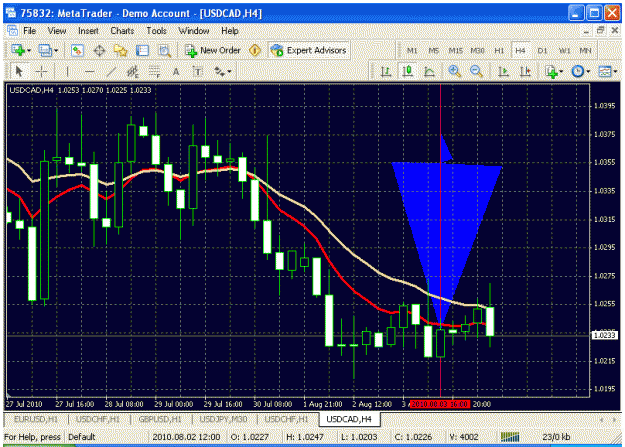625x447 pixels.
Task: Switch to D1 timeframe
Action: coord(542,51)
